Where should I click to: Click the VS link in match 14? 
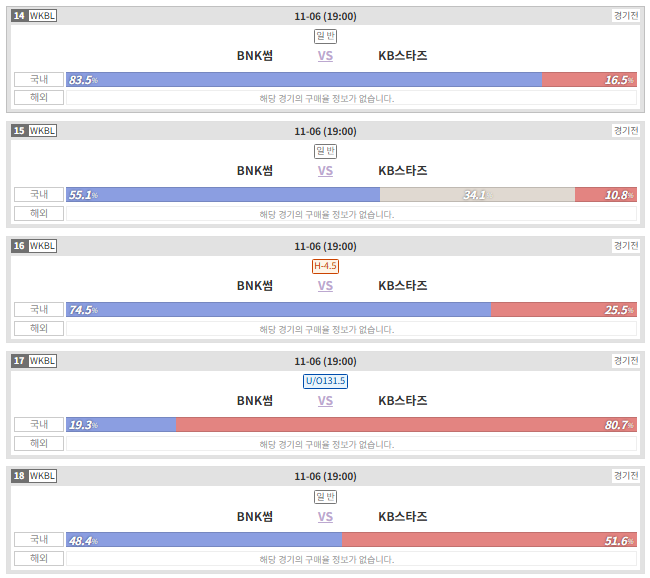coord(325,56)
